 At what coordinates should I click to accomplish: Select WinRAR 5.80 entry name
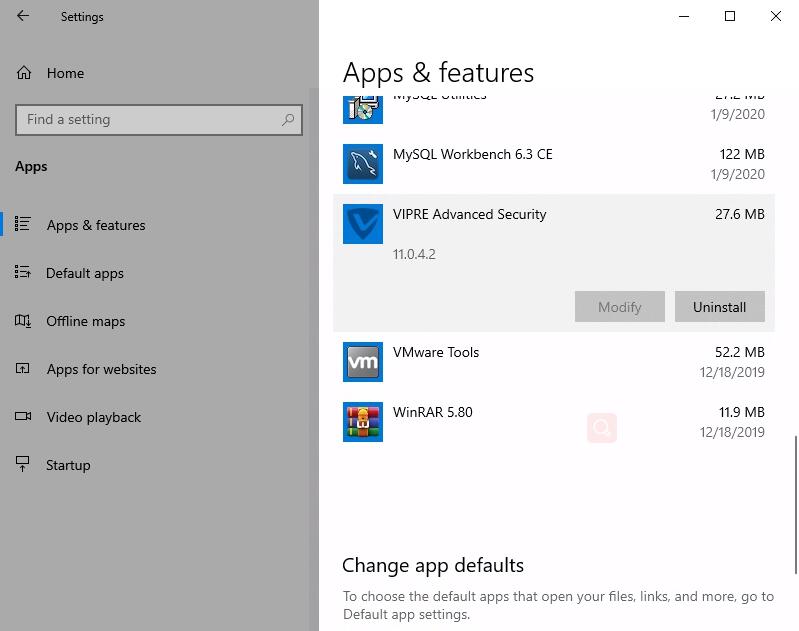(433, 412)
